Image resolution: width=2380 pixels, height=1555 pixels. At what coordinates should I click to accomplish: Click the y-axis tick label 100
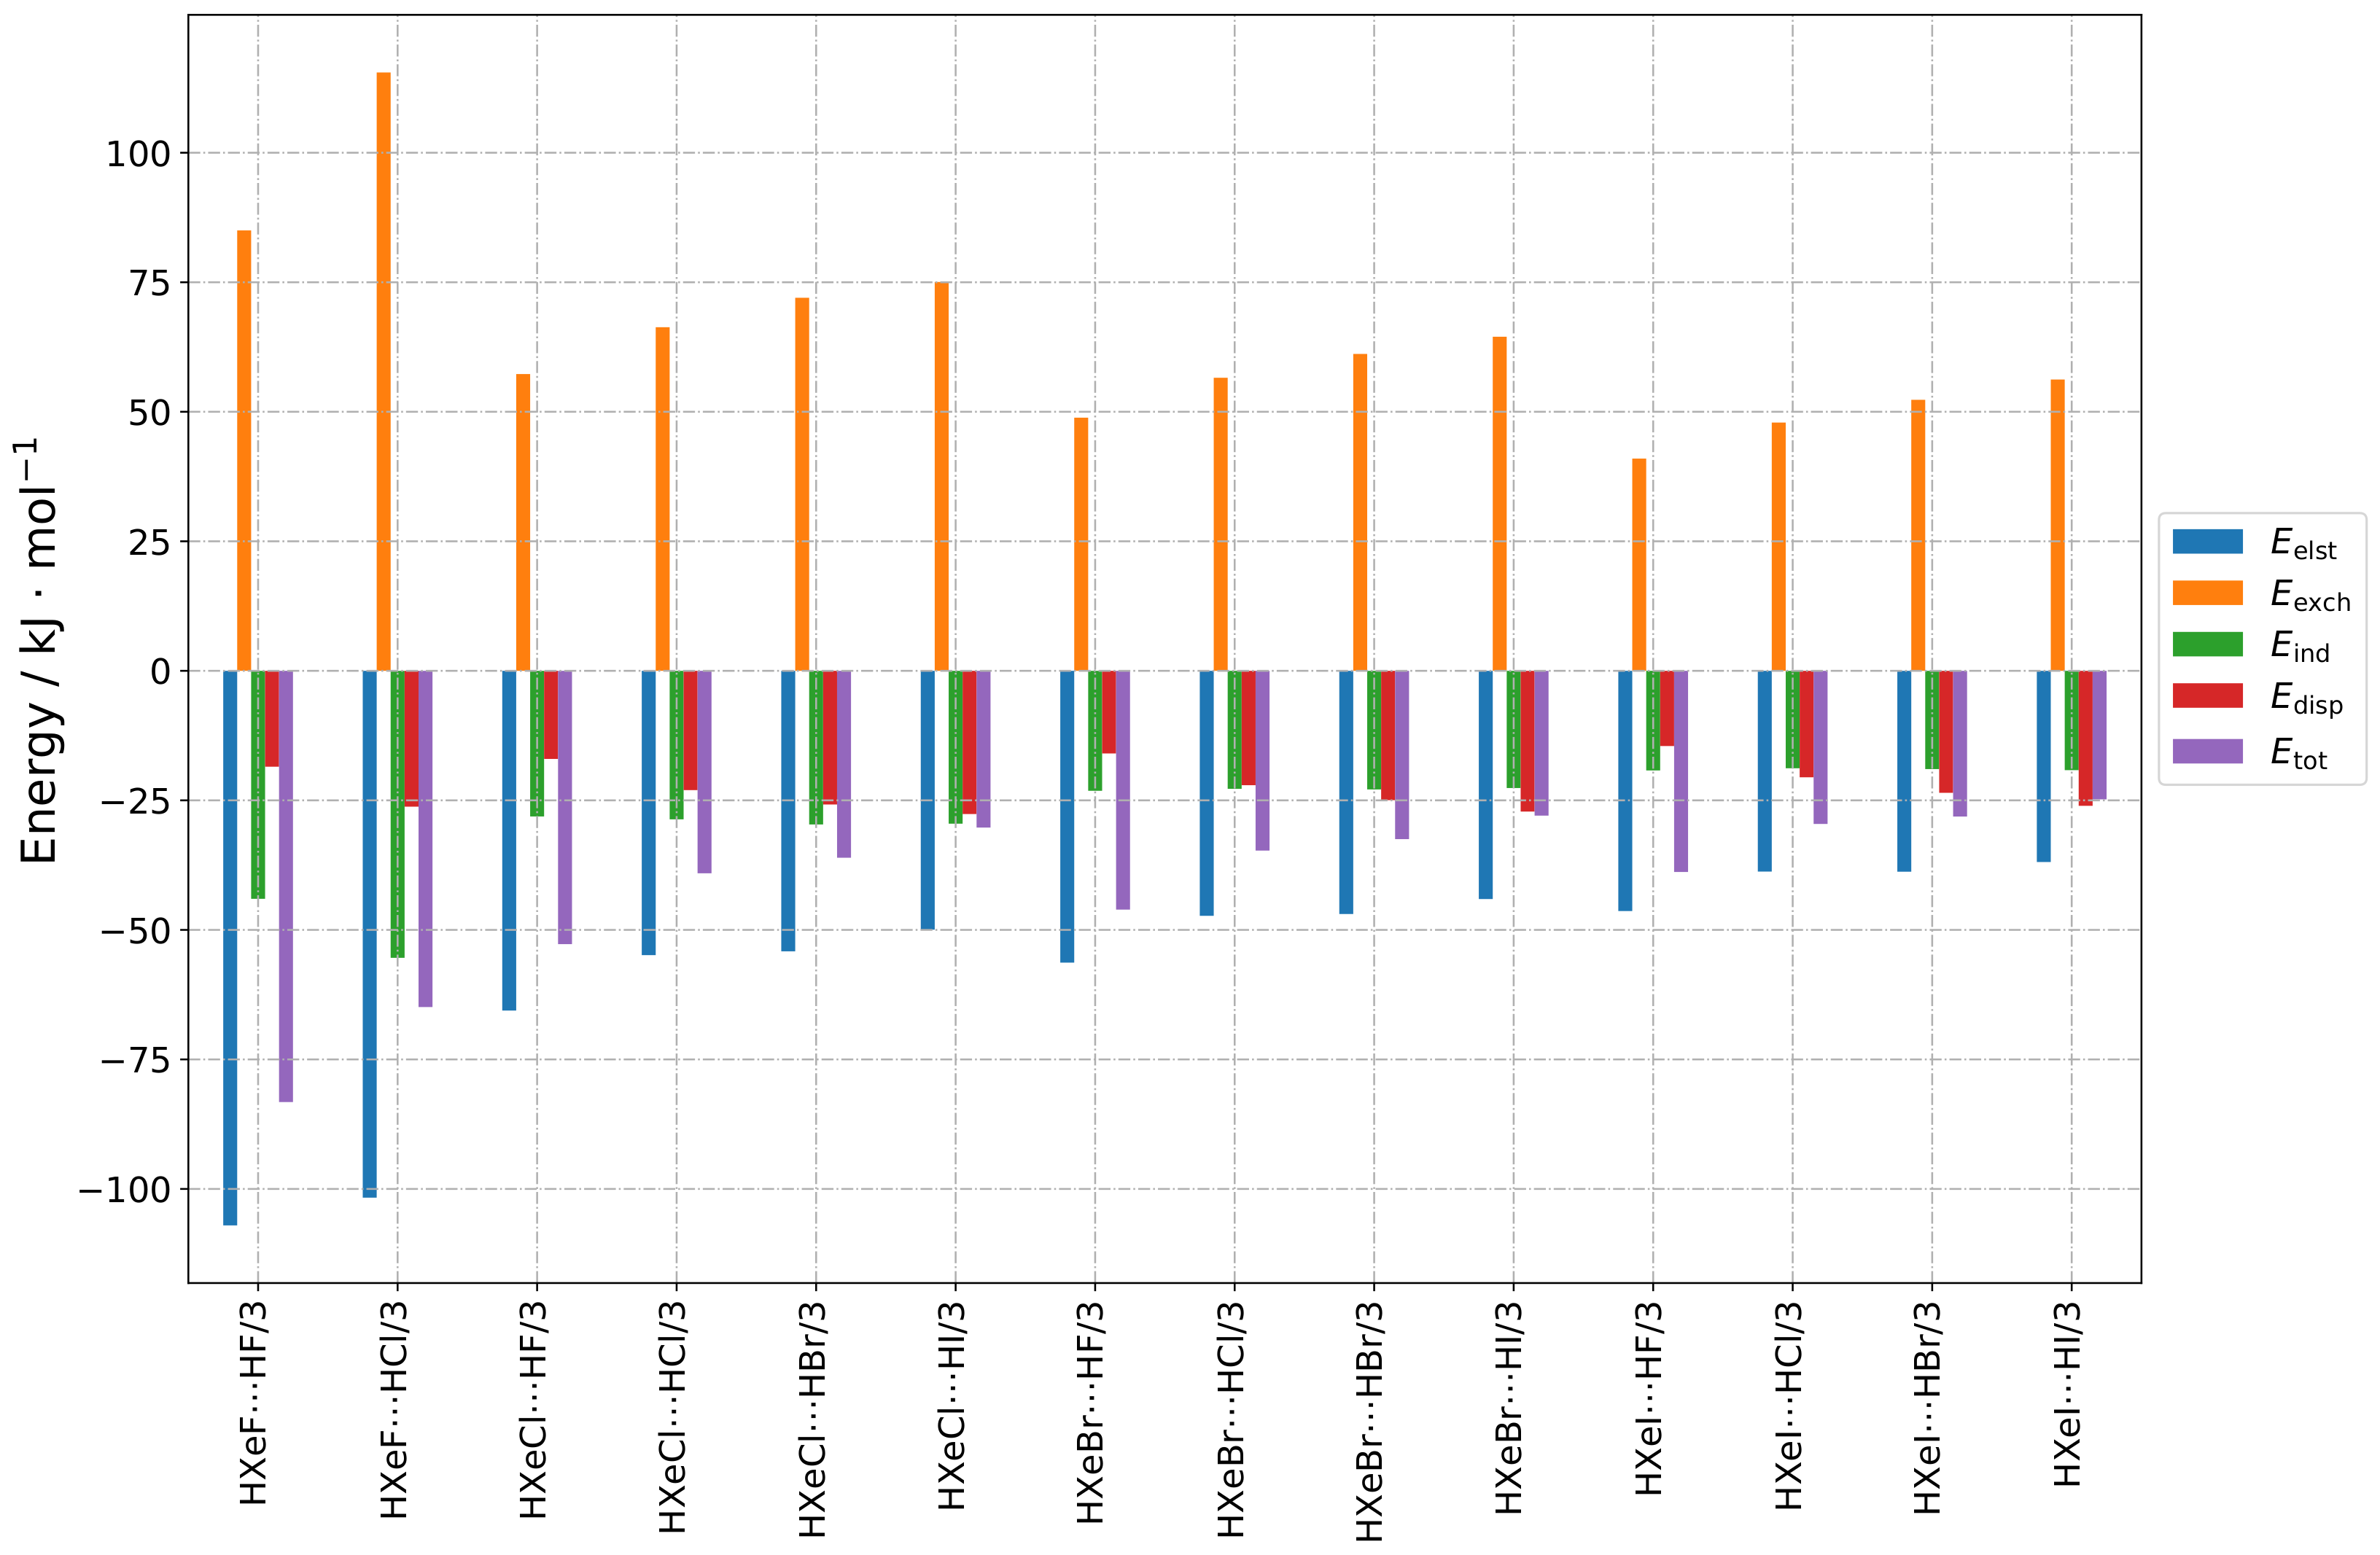coord(138,154)
